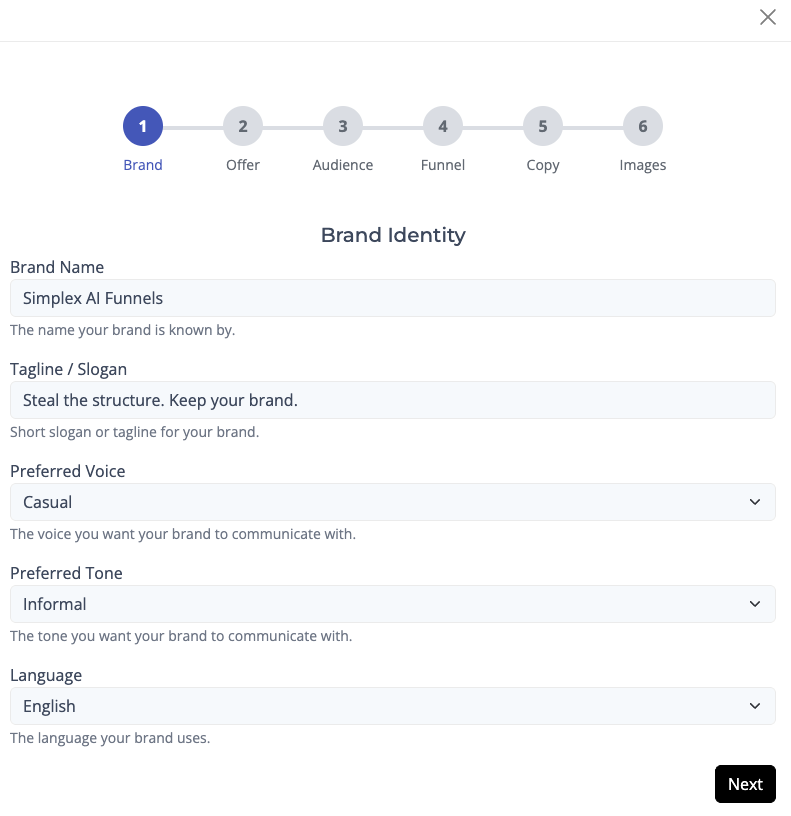Viewport: 791px width, 816px height.
Task: Click the Copy step label
Action: click(x=543, y=165)
